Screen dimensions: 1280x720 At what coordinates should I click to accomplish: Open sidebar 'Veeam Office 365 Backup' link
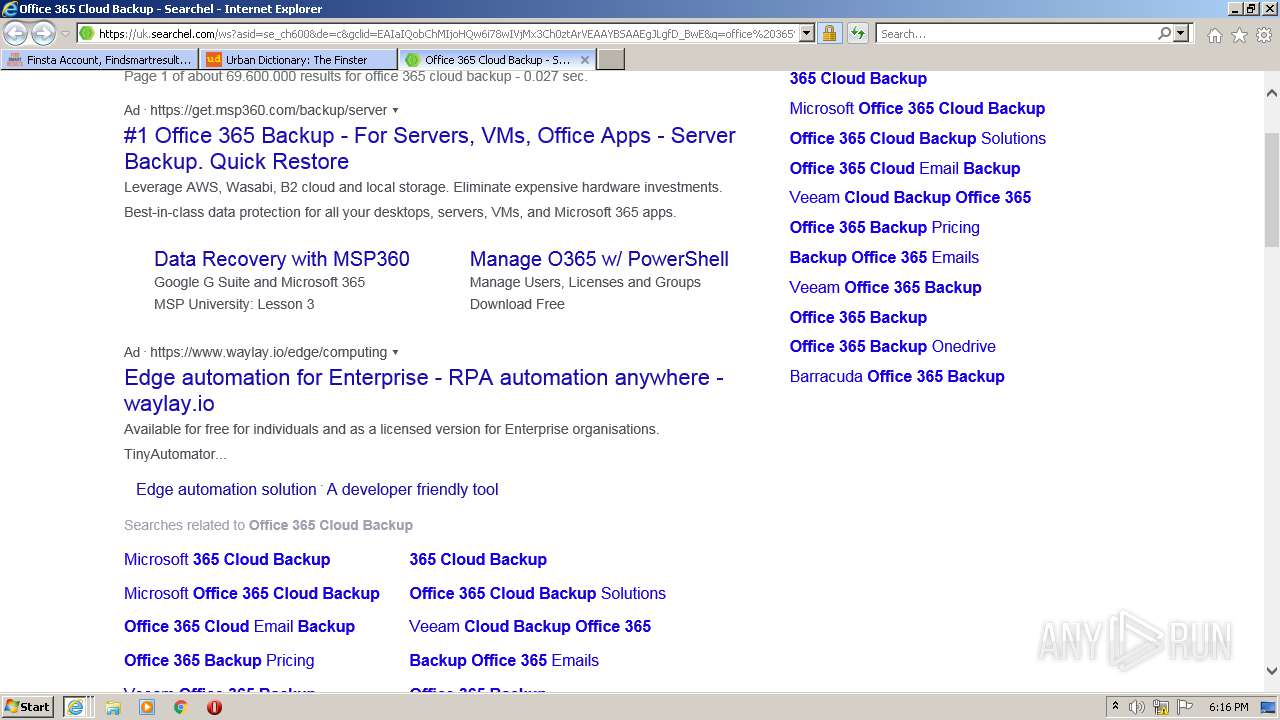pyautogui.click(x=885, y=287)
